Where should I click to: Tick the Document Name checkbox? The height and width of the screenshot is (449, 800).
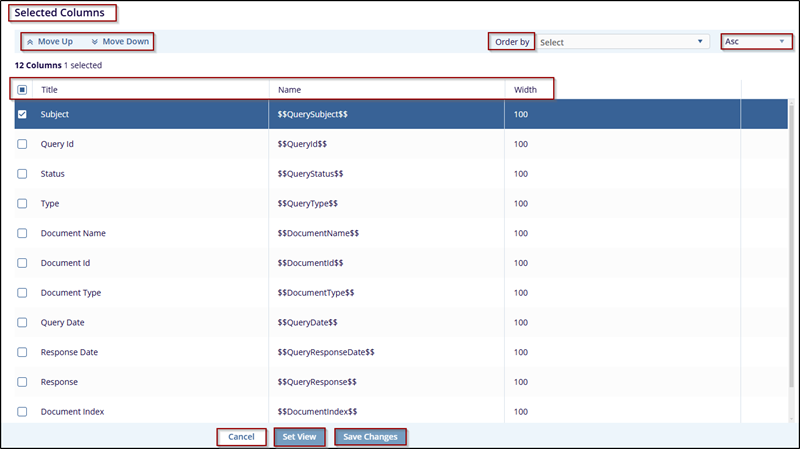pyautogui.click(x=23, y=233)
